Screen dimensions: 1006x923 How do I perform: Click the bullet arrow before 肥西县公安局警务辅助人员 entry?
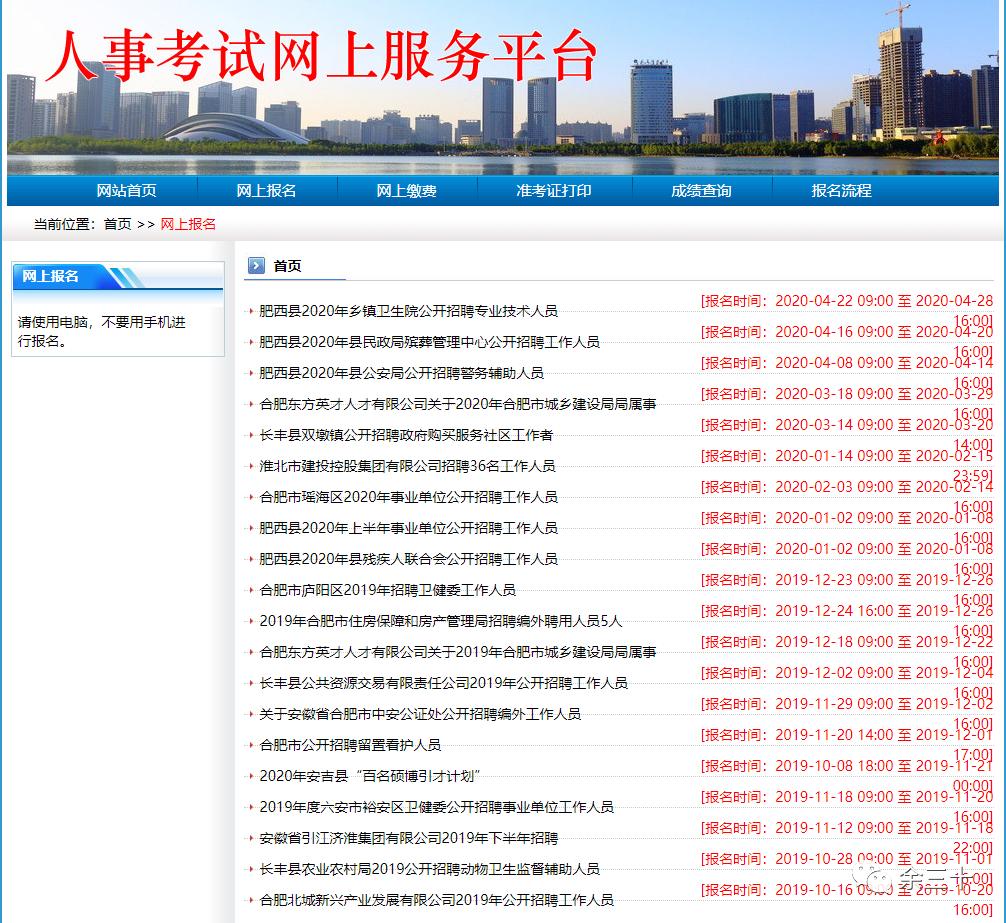coord(252,374)
